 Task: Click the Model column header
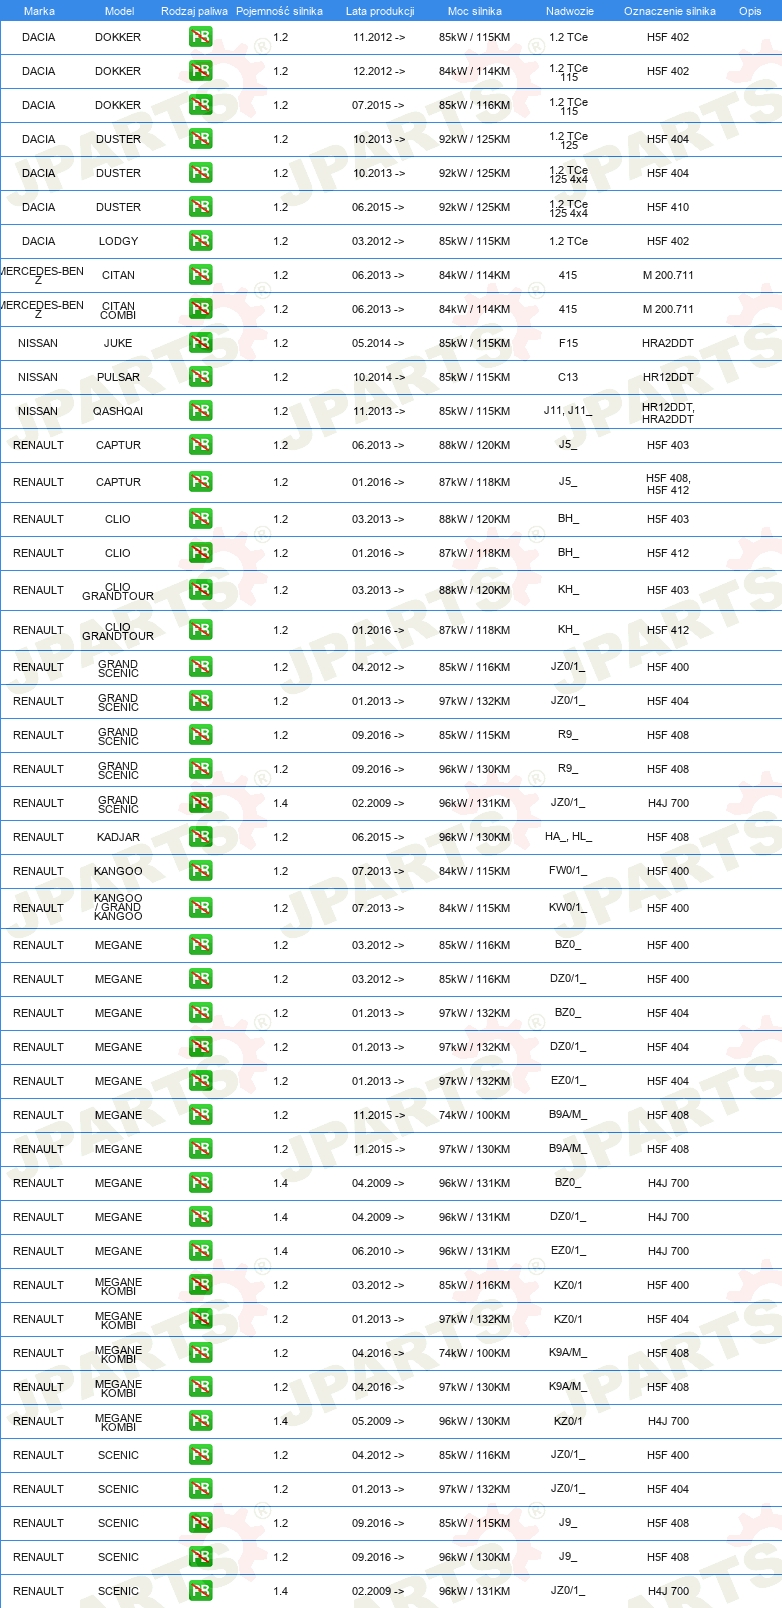click(119, 11)
